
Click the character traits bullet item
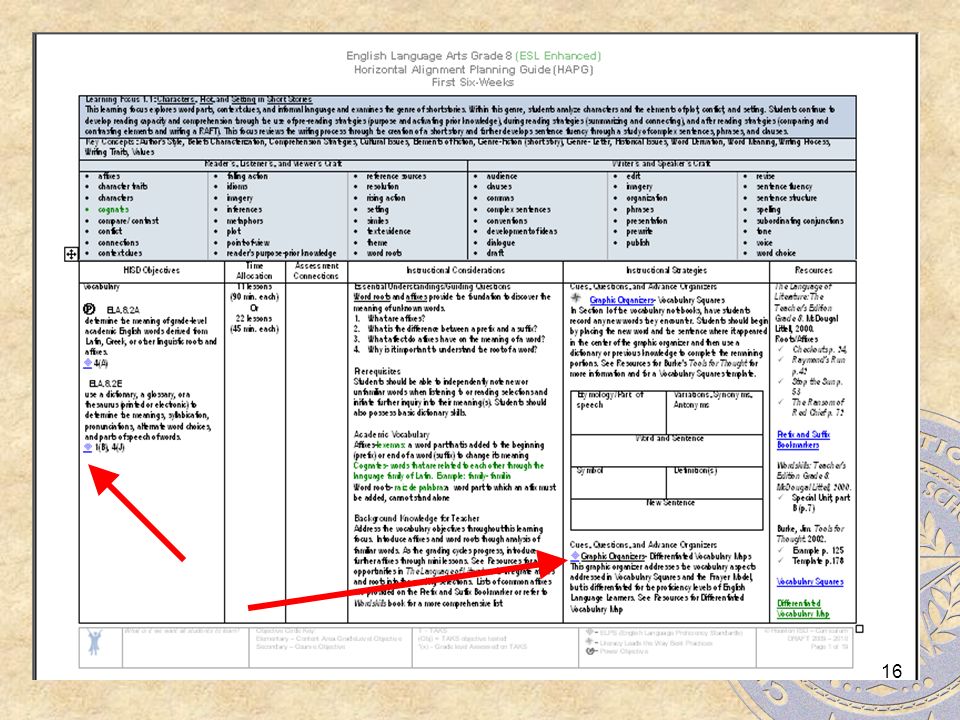[x=122, y=186]
